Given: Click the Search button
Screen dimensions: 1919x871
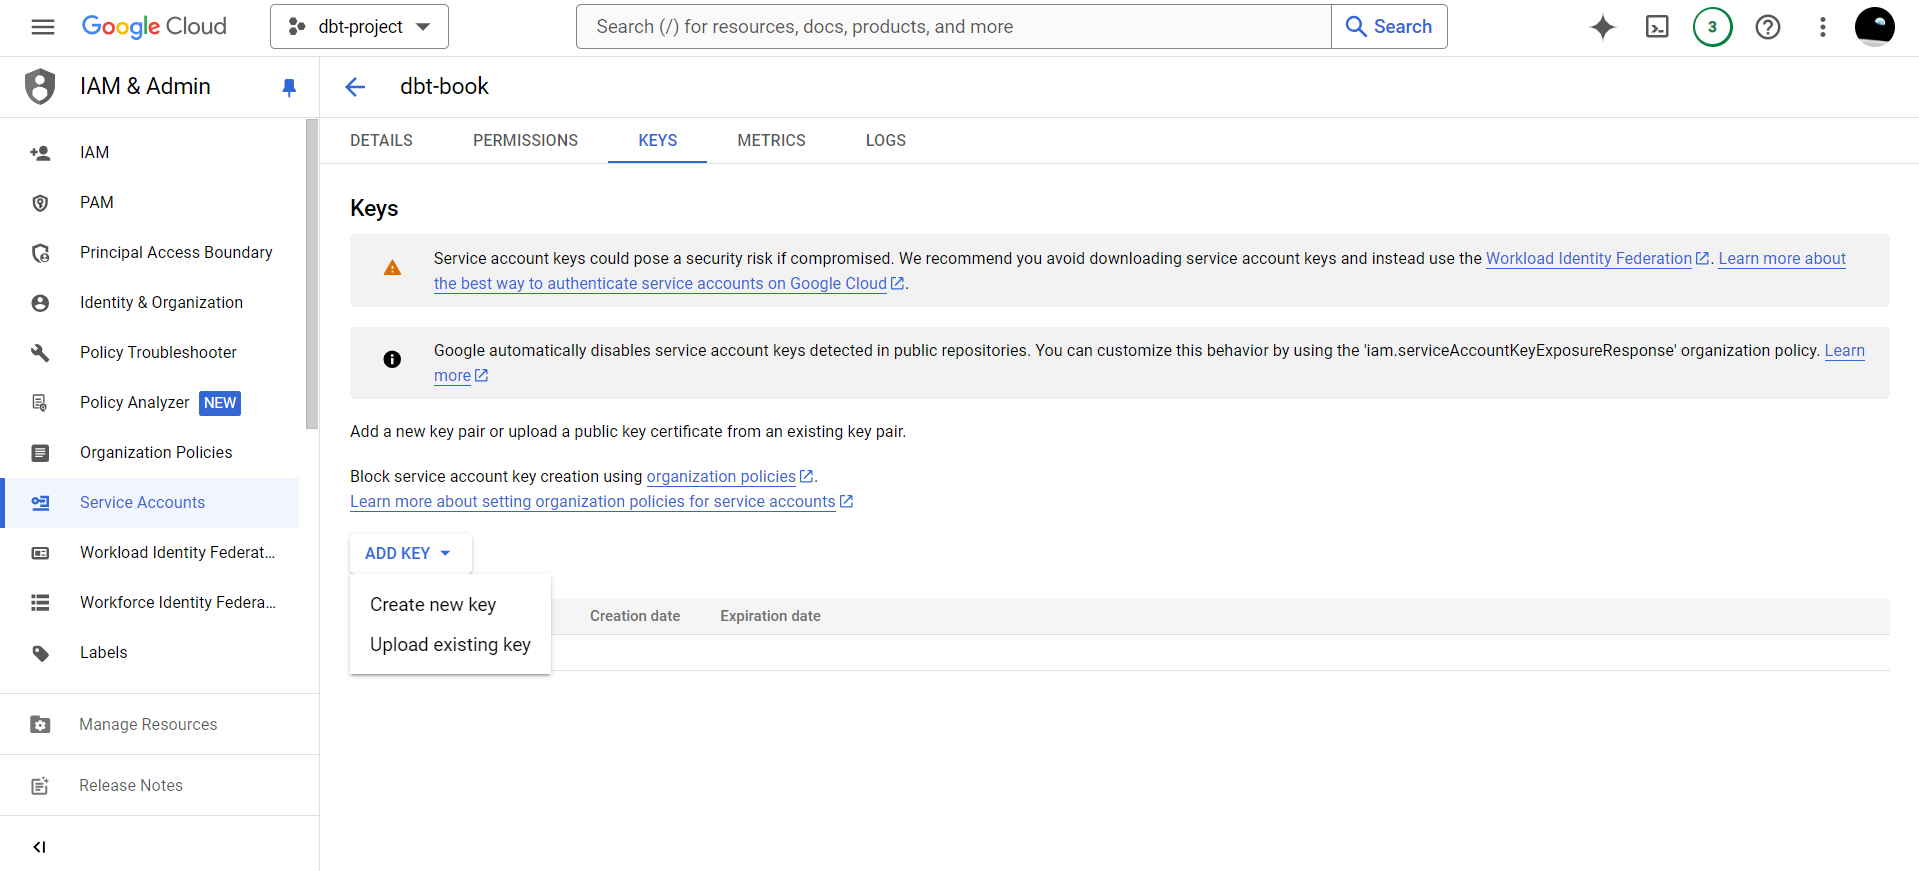Looking at the screenshot, I should coord(1389,27).
